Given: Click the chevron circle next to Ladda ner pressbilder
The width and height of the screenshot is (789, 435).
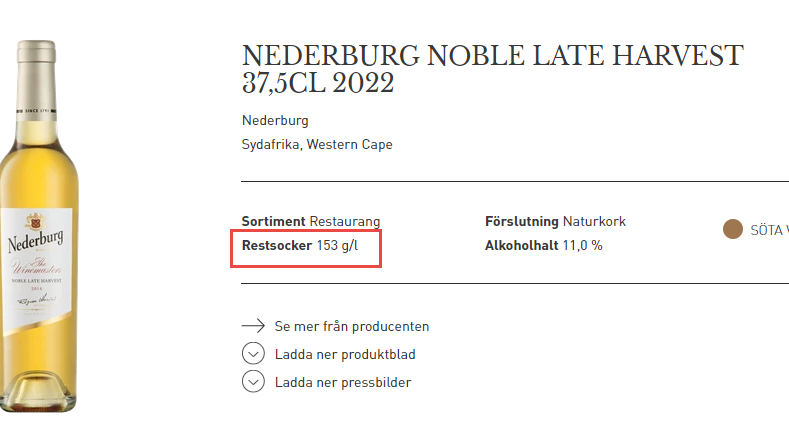Looking at the screenshot, I should 253,382.
